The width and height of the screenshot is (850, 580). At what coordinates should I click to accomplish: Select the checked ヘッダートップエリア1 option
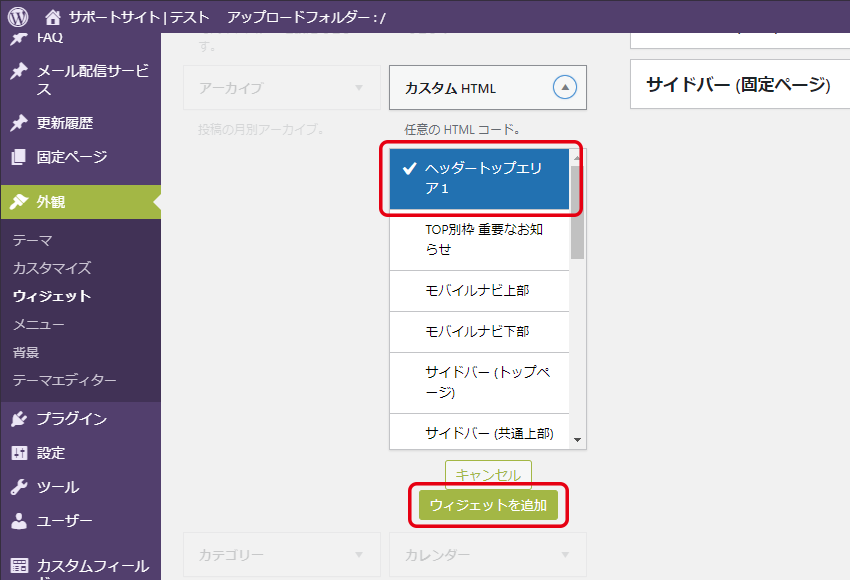click(479, 179)
